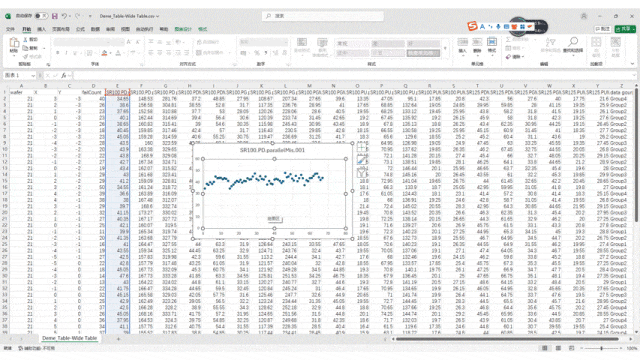Screen dimensions: 640x360
Task: Click the Sort and Filter icon
Action: click(x=550, y=42)
